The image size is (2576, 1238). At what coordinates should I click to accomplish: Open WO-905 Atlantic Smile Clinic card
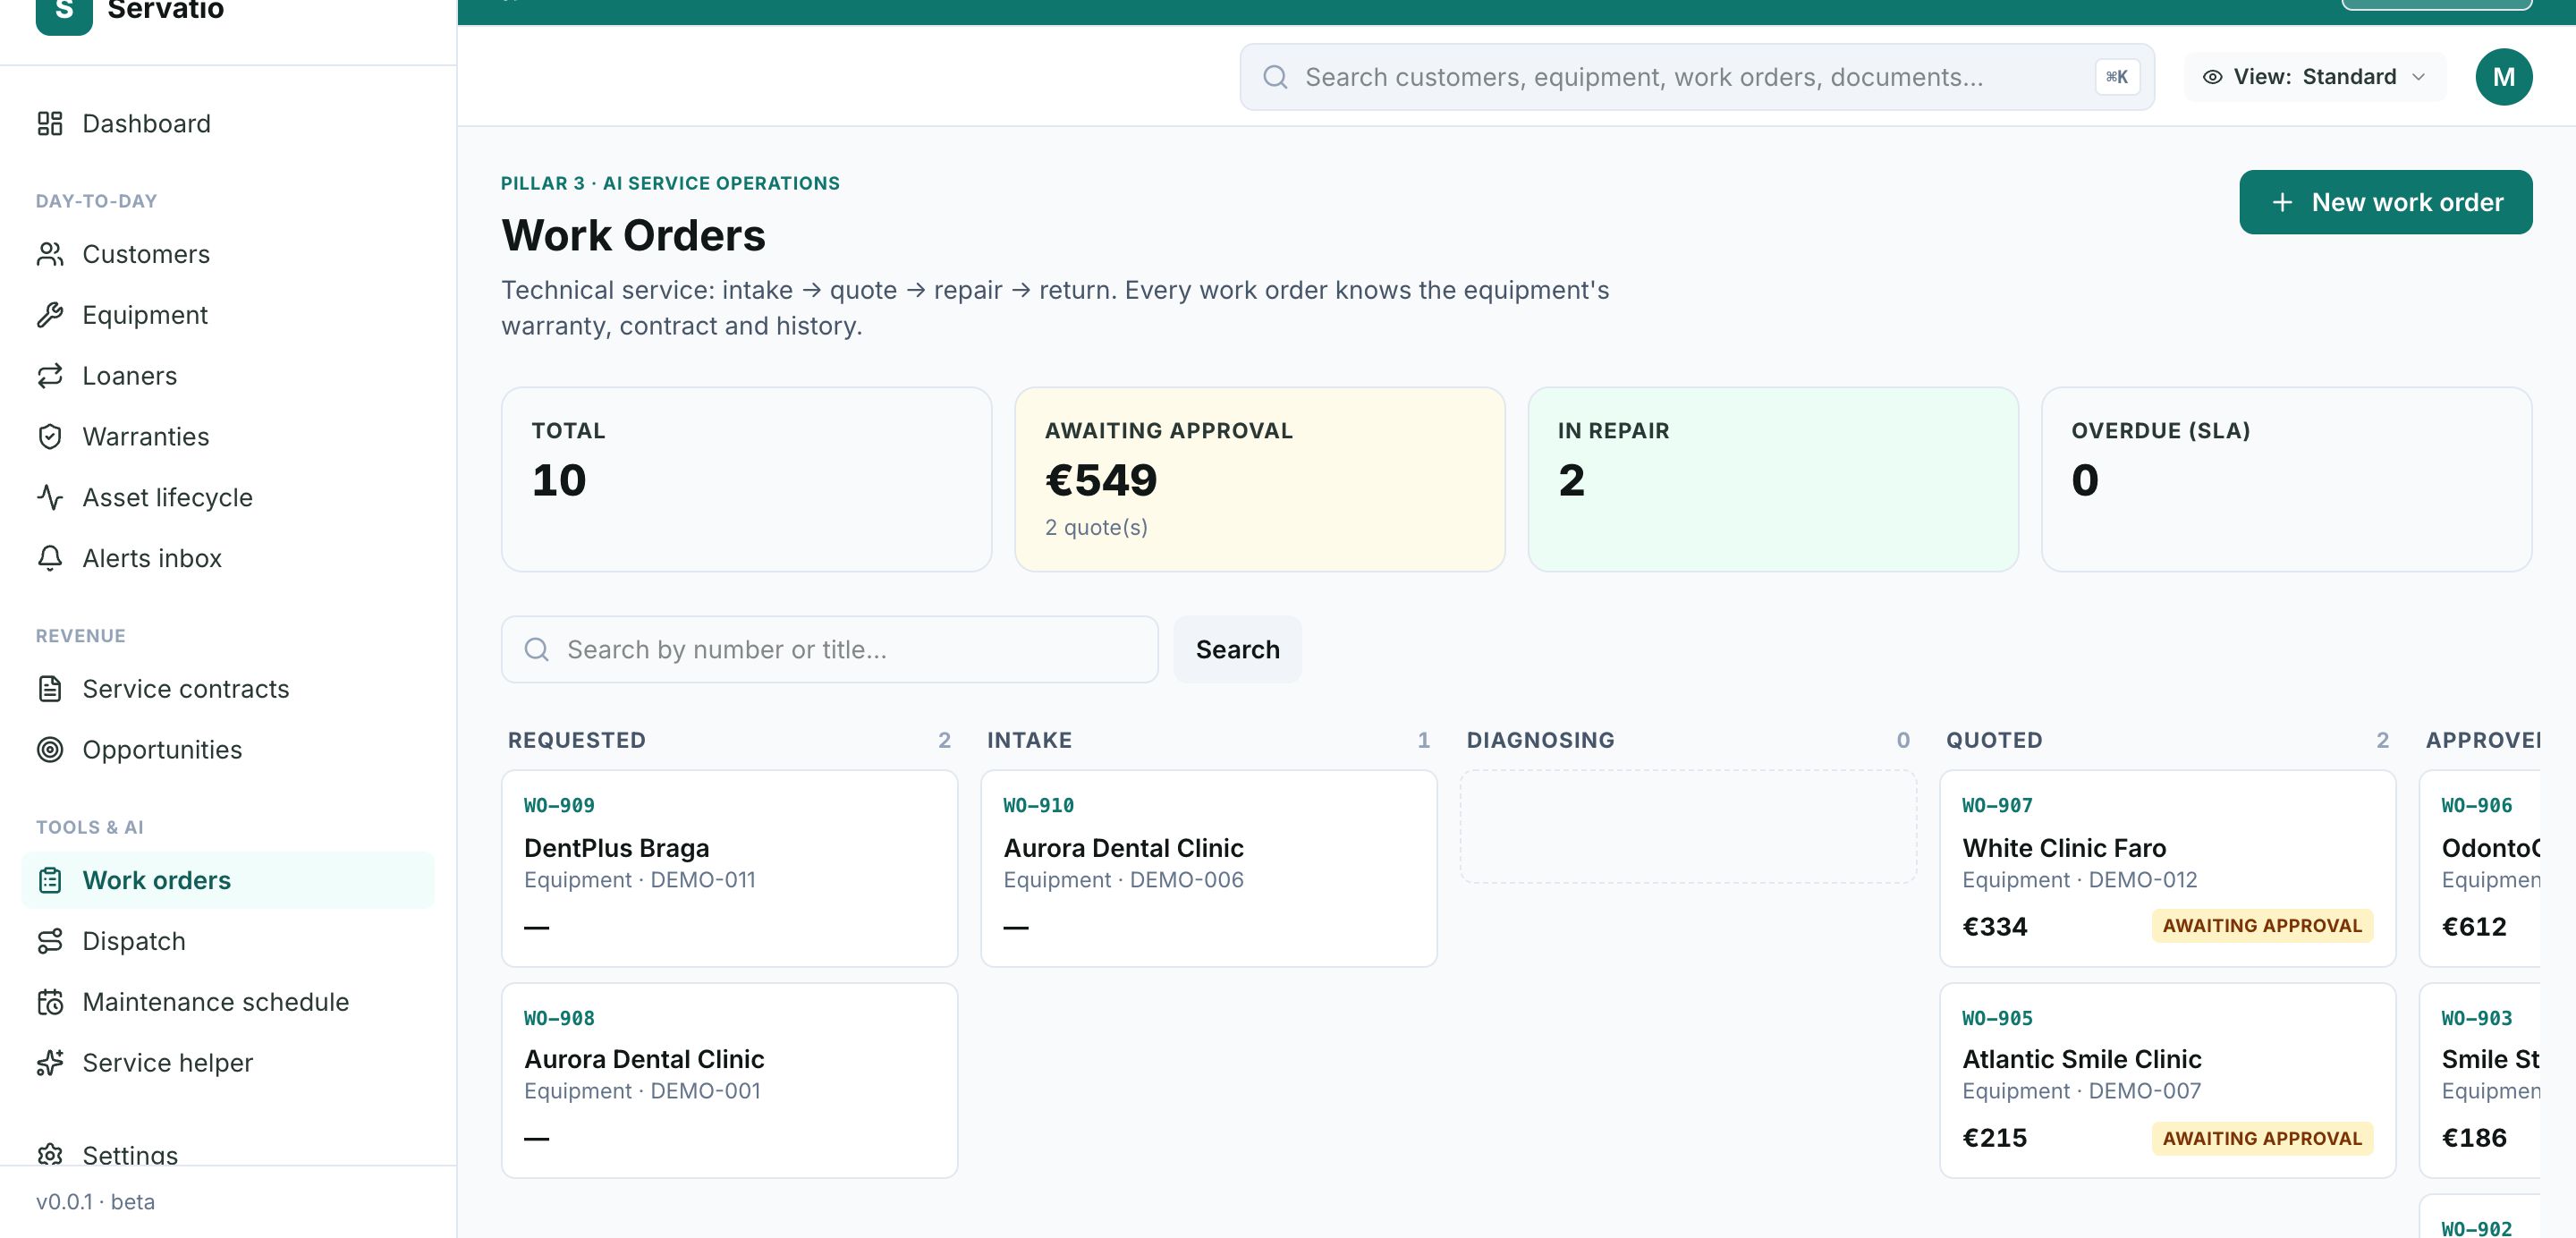(x=2167, y=1080)
